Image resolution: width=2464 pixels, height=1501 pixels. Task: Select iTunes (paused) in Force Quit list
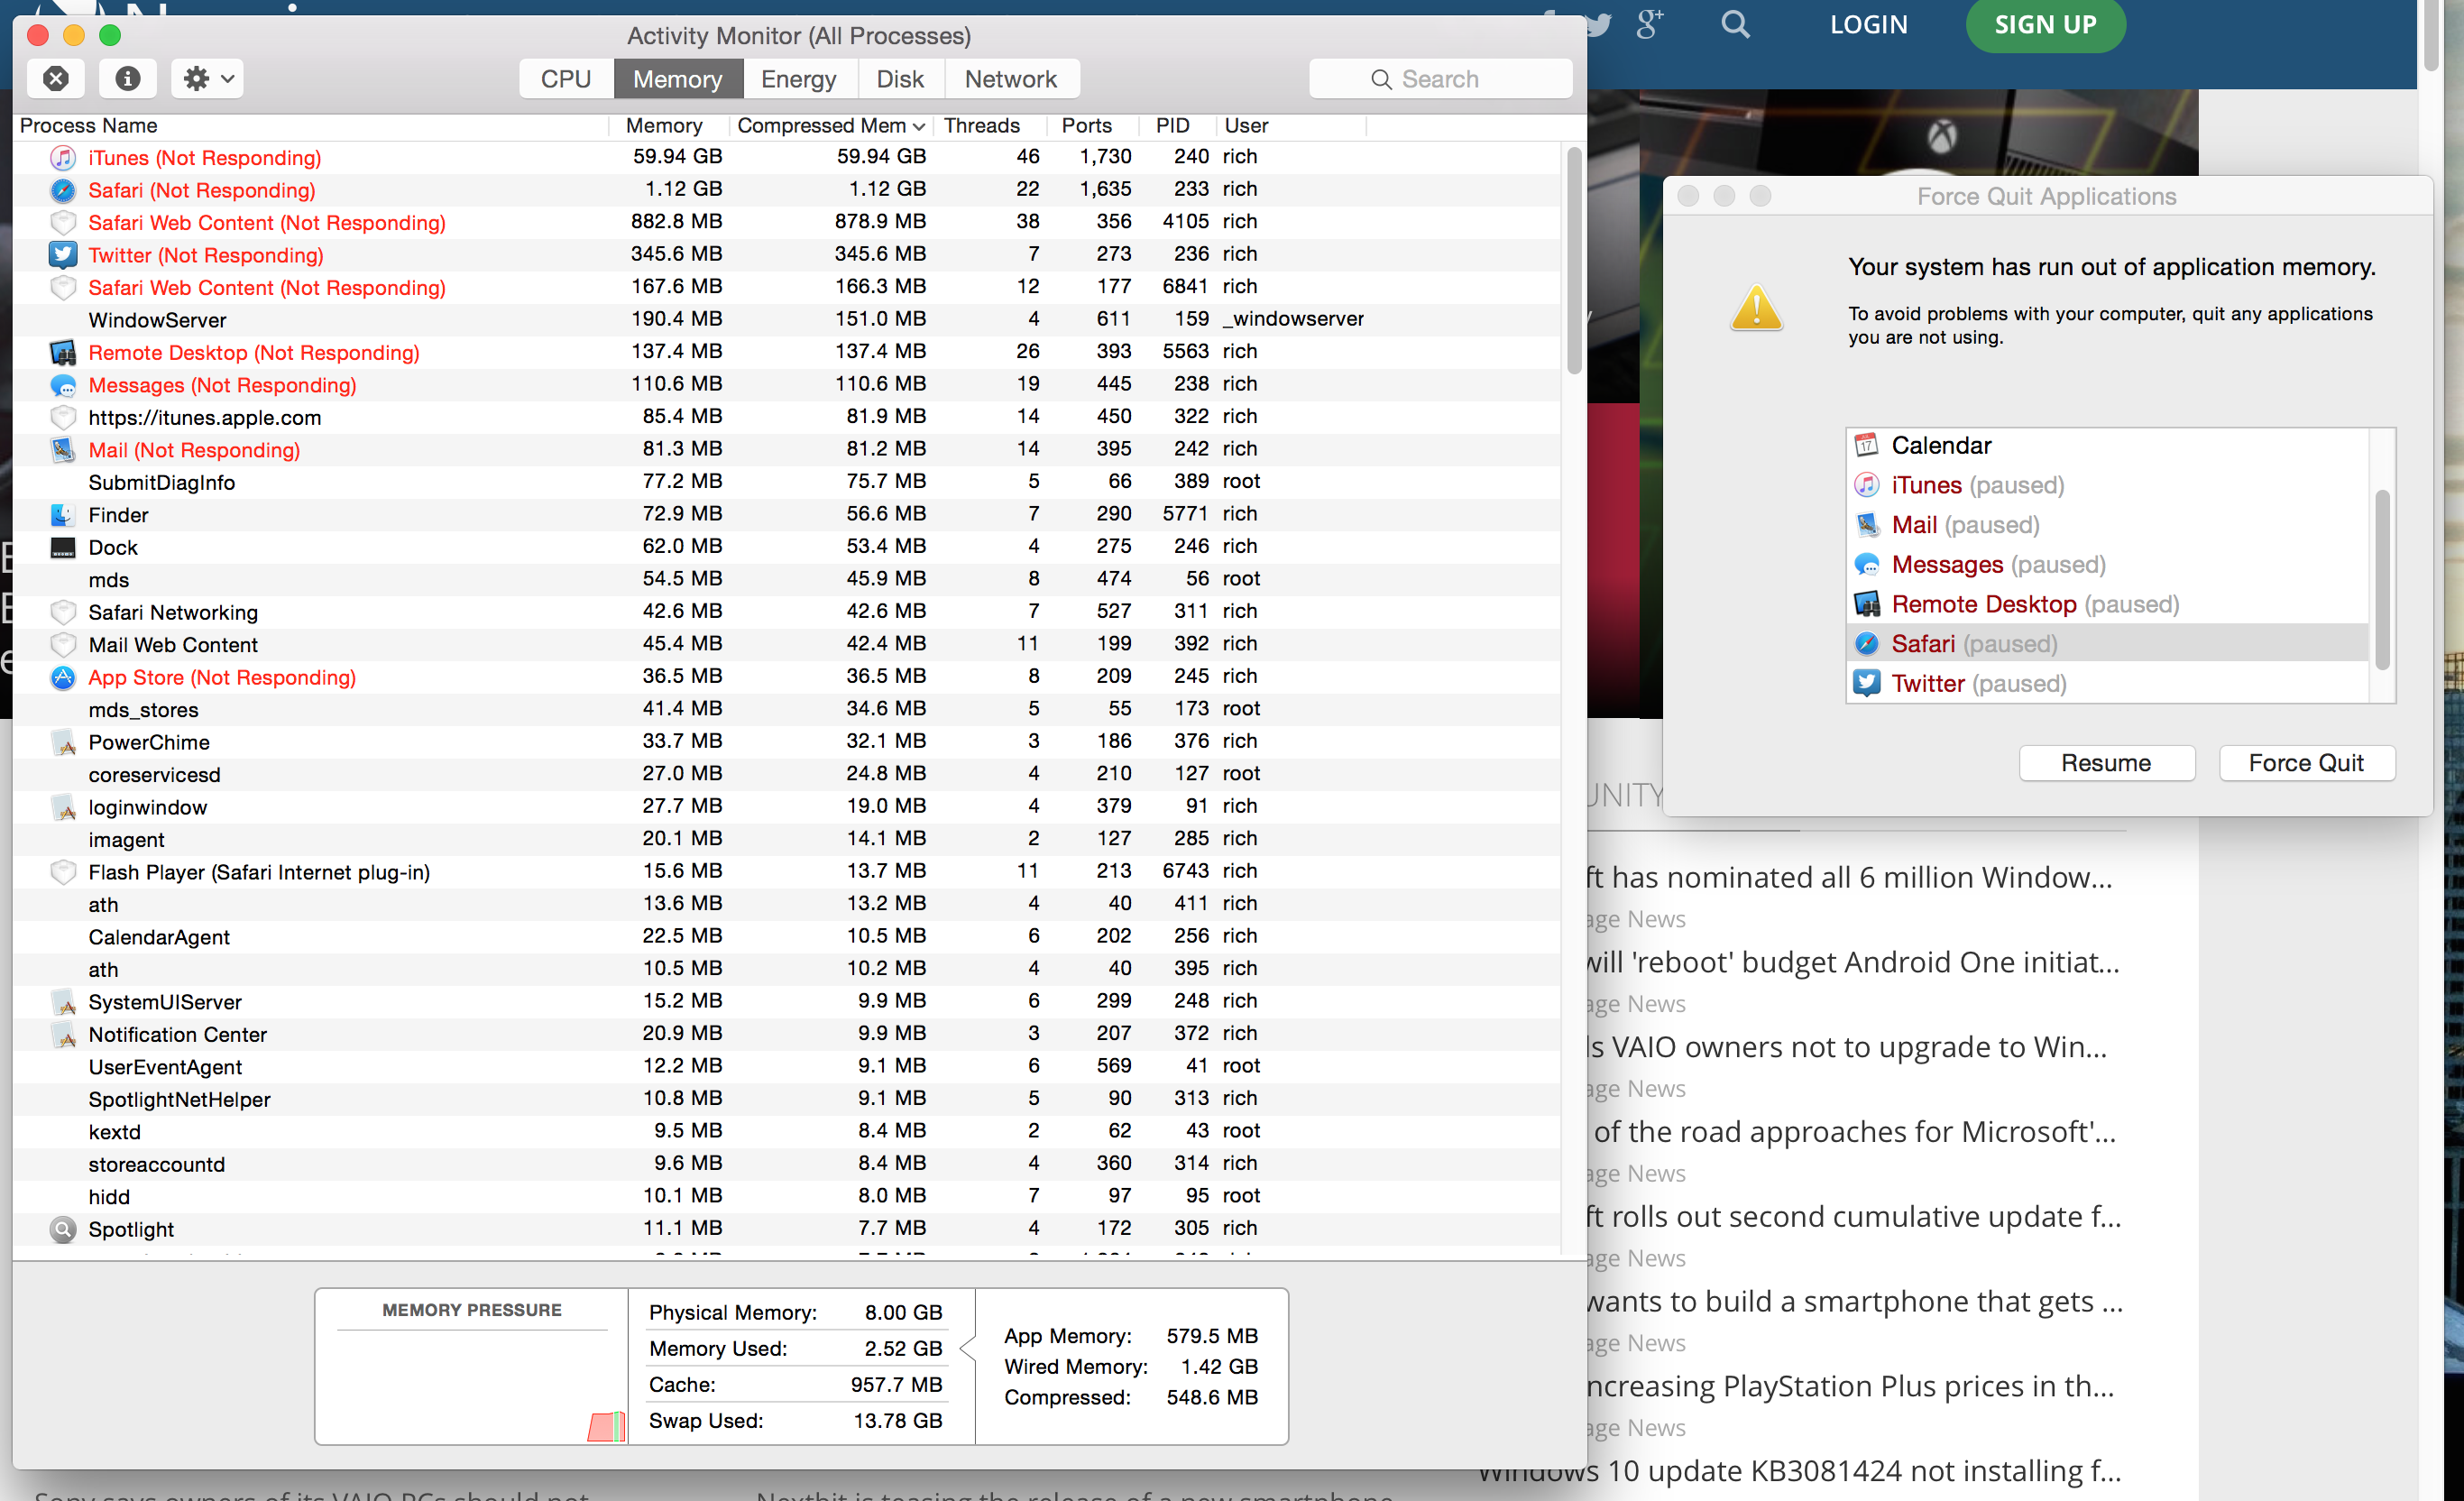[x=2107, y=485]
